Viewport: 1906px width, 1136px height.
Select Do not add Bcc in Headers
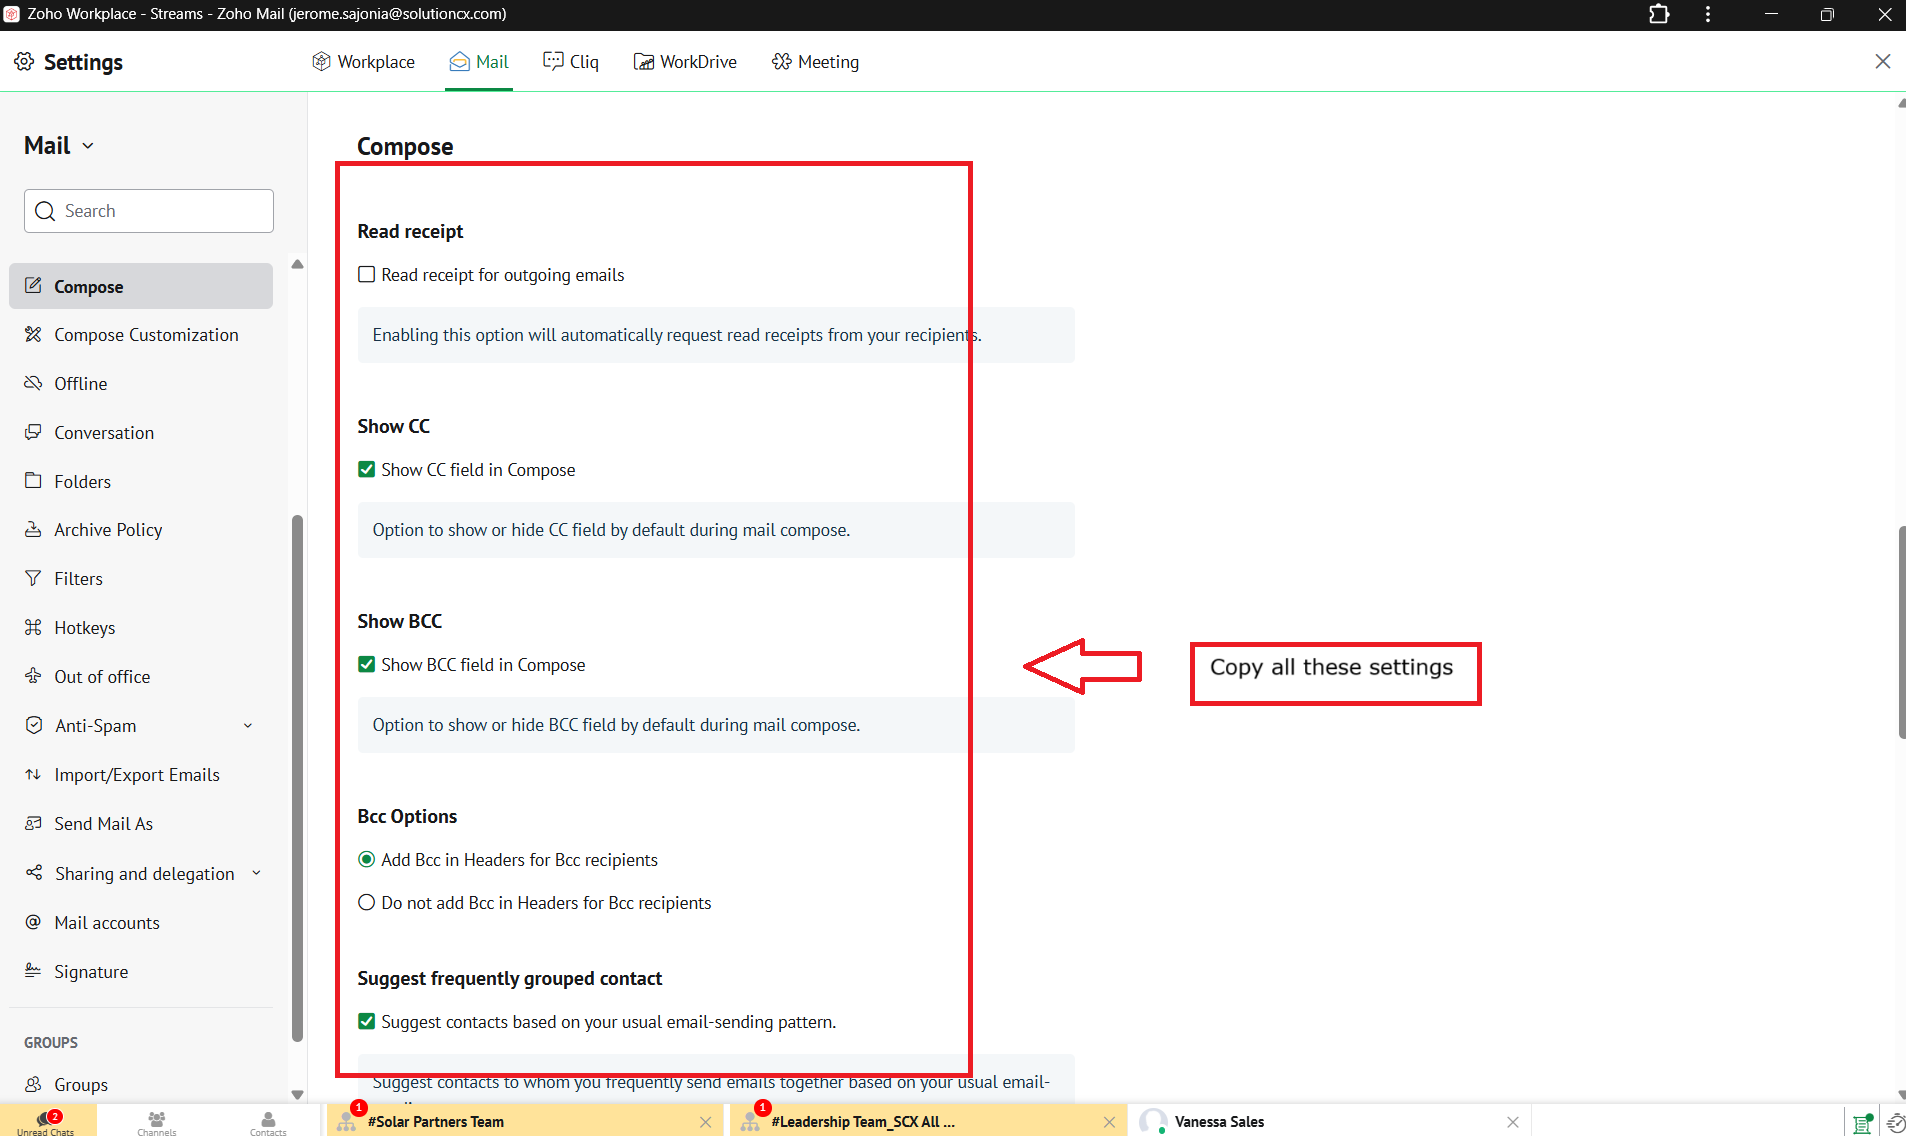(367, 903)
